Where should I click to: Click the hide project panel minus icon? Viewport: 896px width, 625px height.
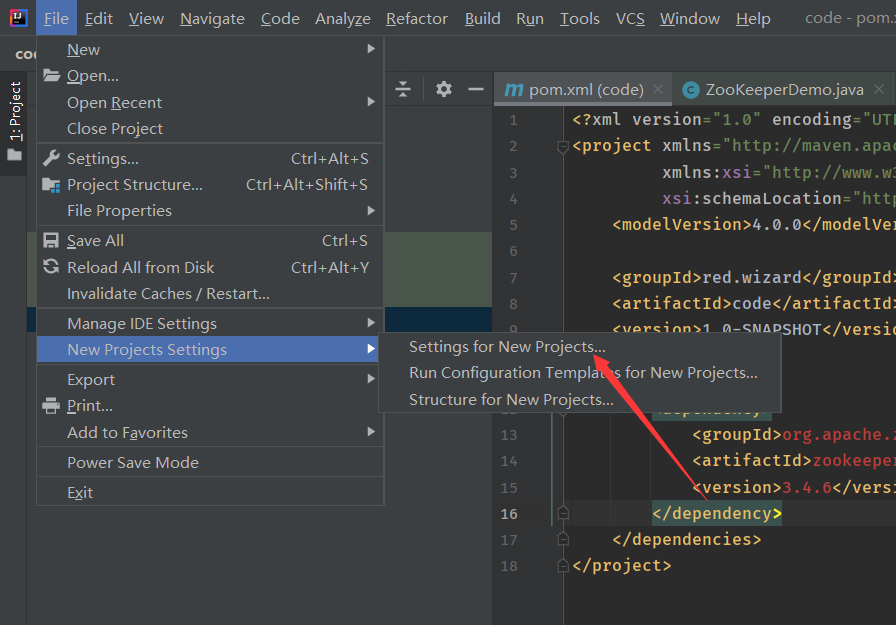tap(476, 89)
